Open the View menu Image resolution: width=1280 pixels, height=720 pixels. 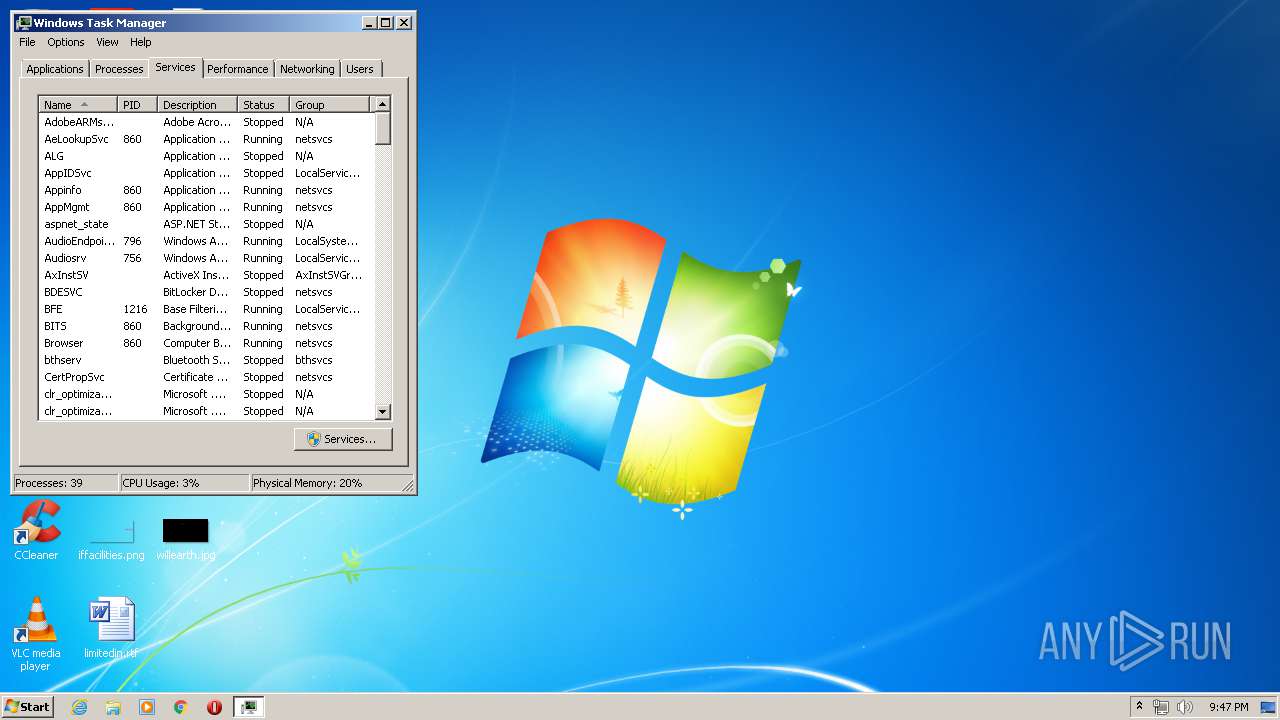click(107, 42)
